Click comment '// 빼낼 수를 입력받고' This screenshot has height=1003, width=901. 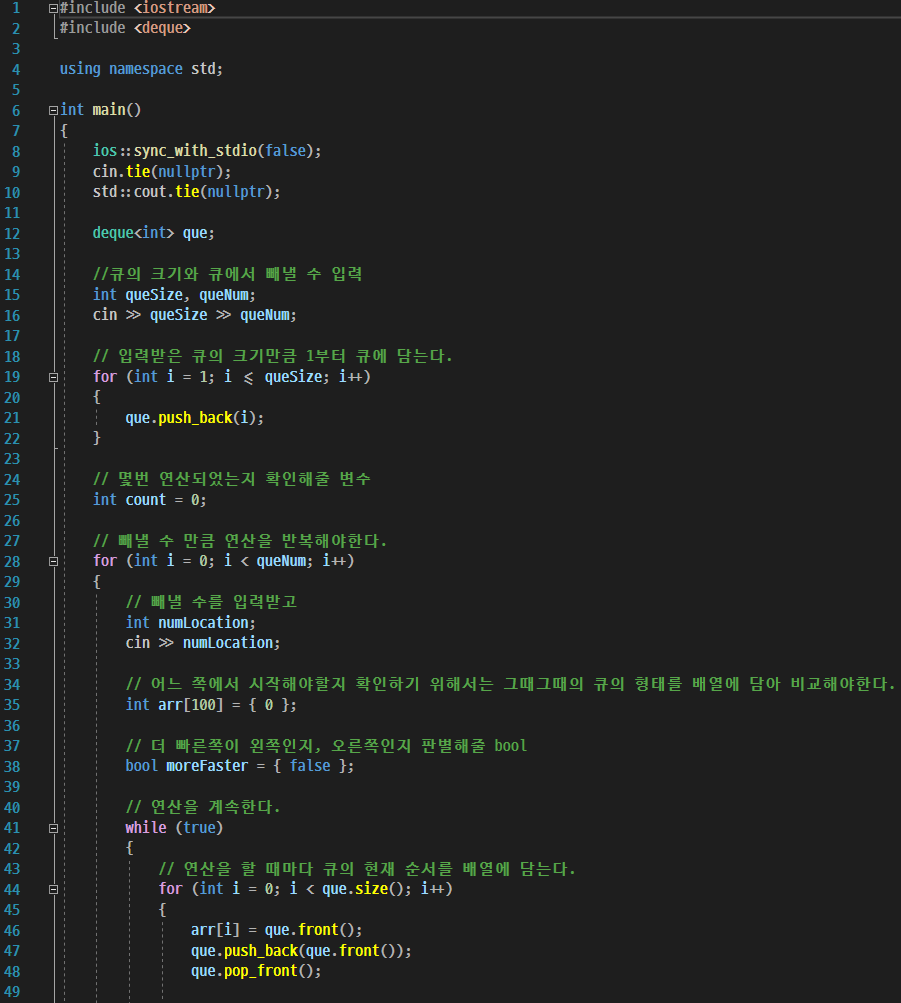[x=212, y=602]
